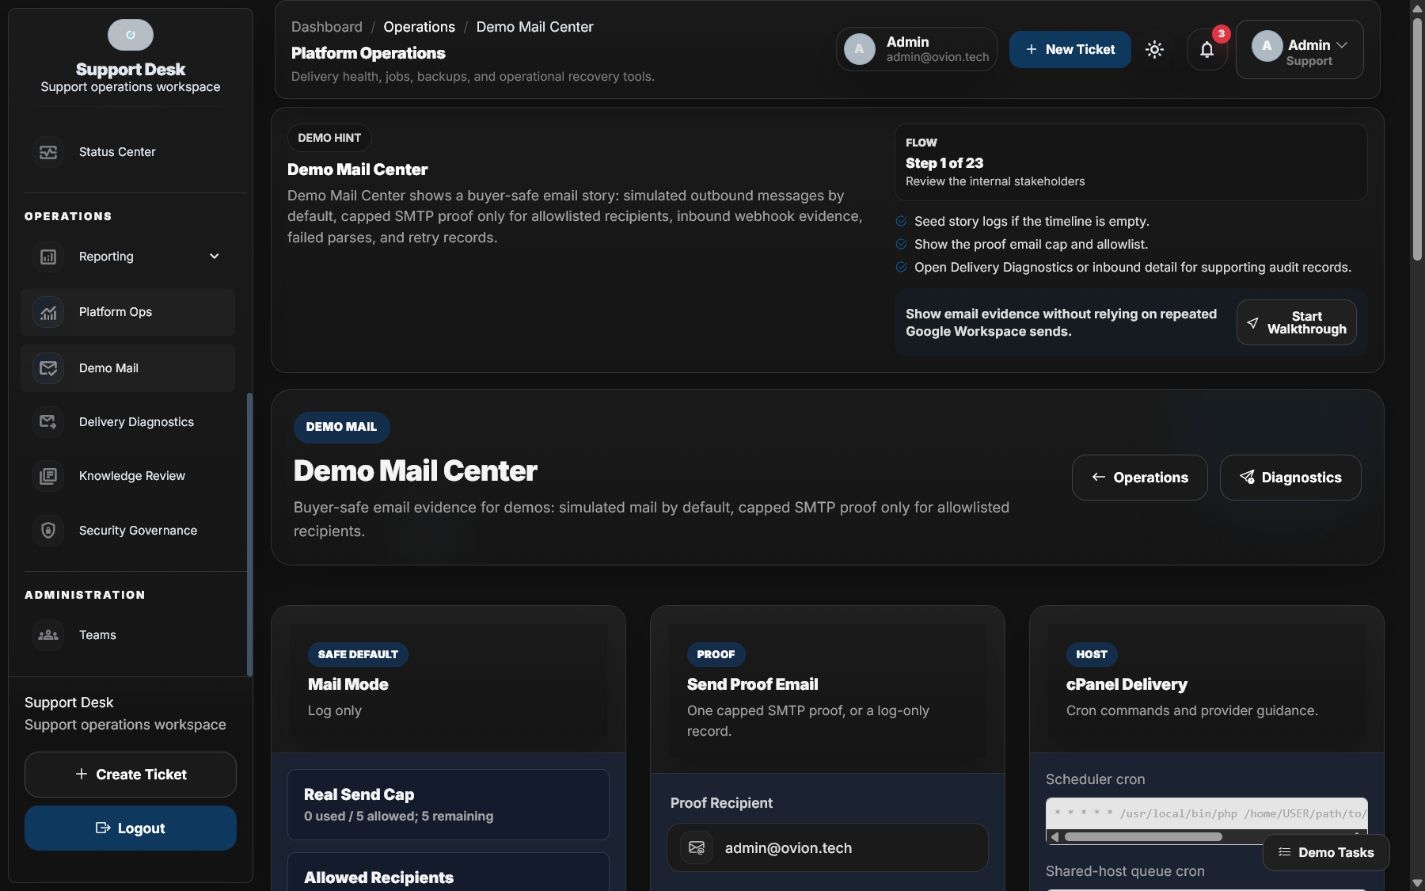
Task: Click the Proof Recipient email field
Action: (828, 848)
